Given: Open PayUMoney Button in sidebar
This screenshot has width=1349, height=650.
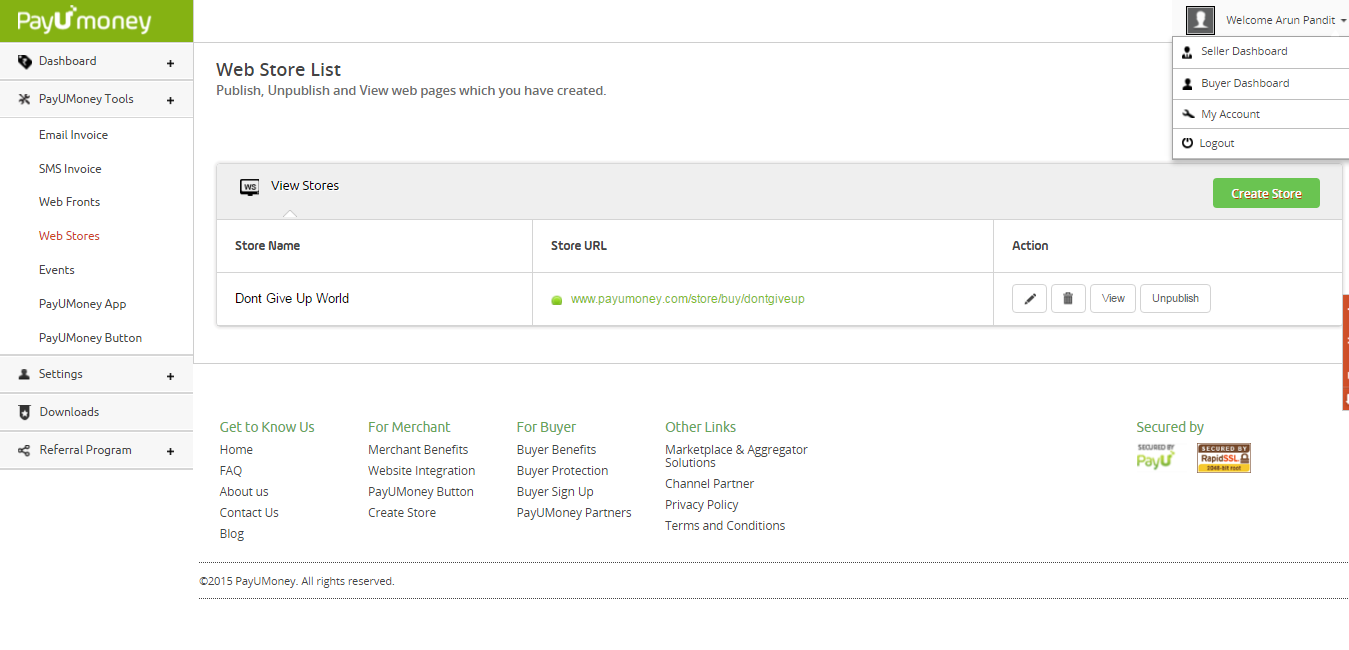Looking at the screenshot, I should pos(90,338).
